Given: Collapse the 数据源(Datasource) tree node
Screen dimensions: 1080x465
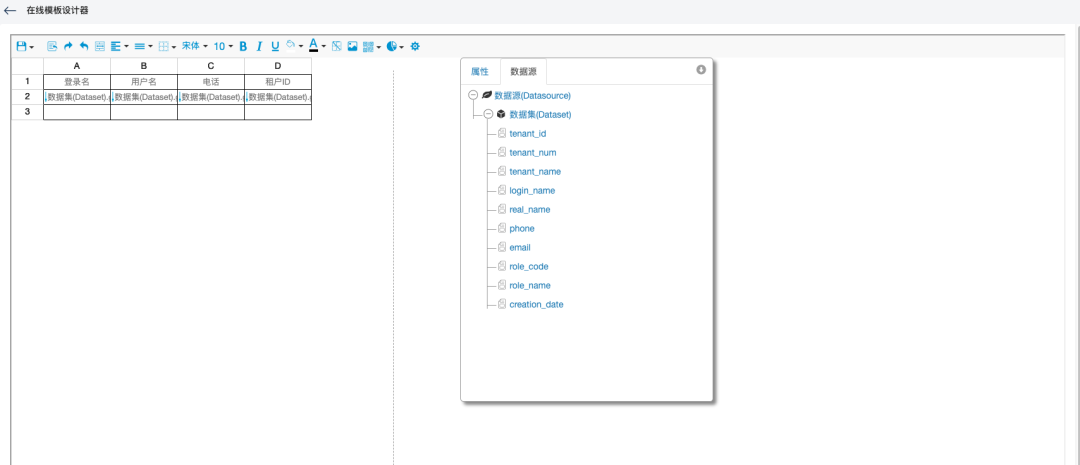Looking at the screenshot, I should click(x=472, y=95).
